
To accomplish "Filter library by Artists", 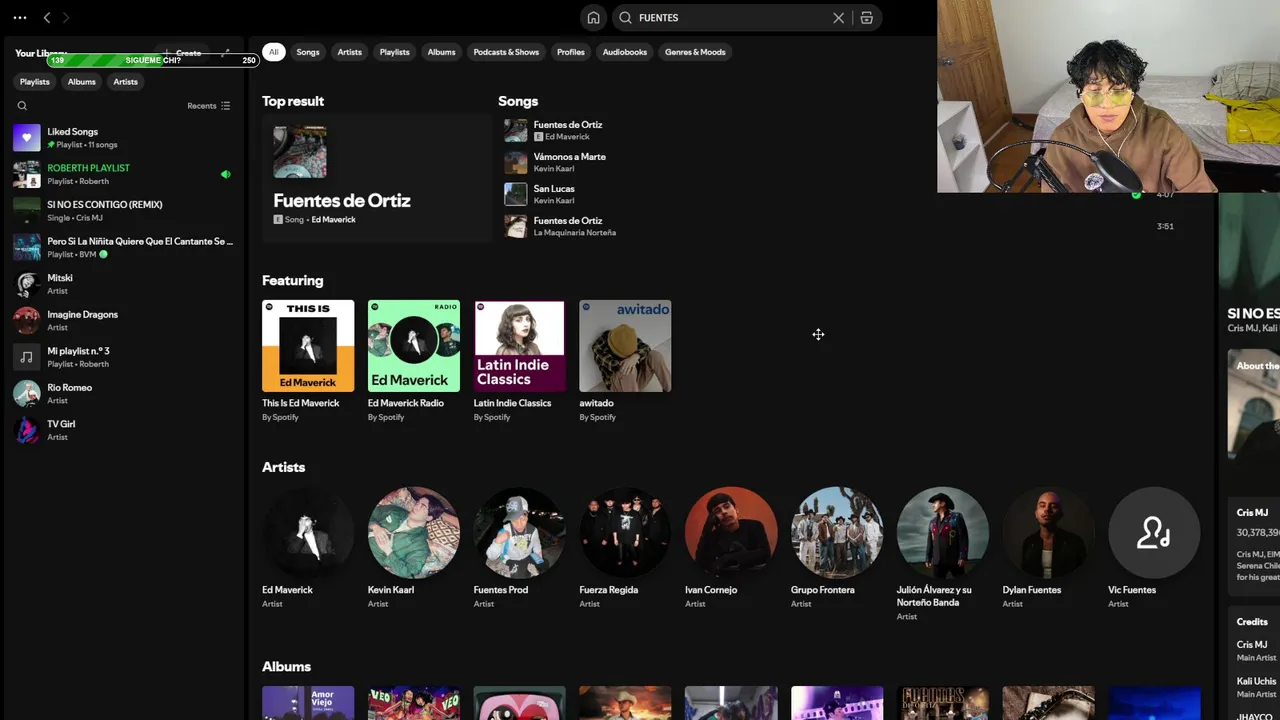I will [125, 82].
